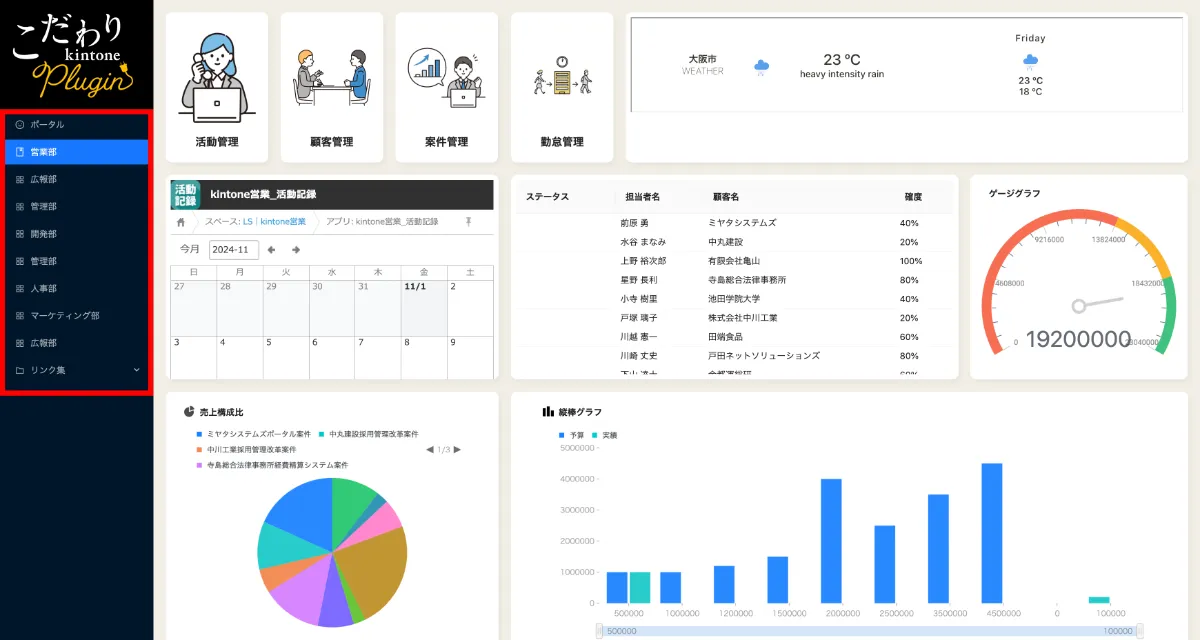Click the pin icon right of the app breadcrumb
Screen dimensions: 1200x640
coord(468,221)
